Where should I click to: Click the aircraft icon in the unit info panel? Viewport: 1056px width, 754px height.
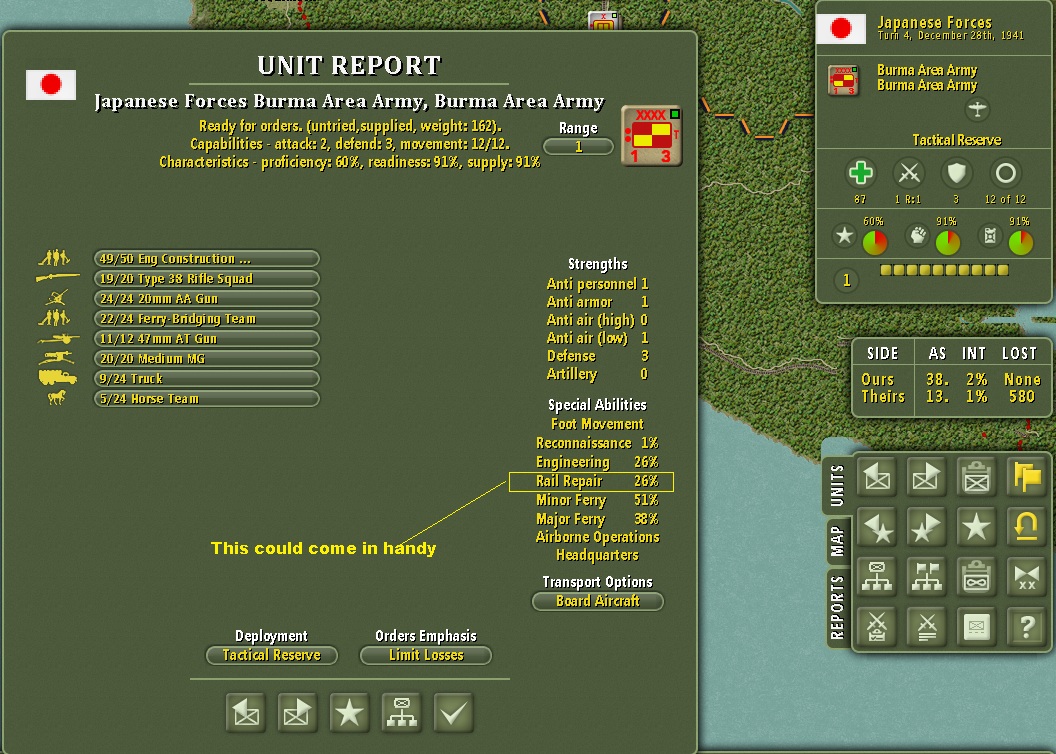click(x=977, y=109)
